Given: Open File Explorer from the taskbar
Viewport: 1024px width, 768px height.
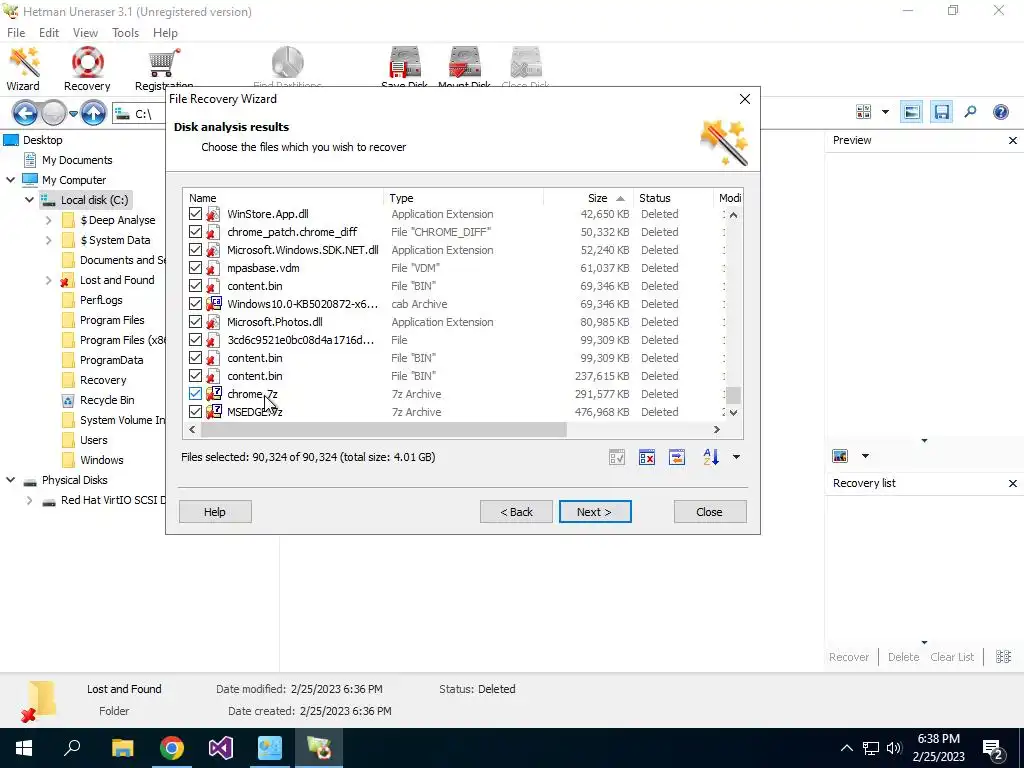Looking at the screenshot, I should coord(123,748).
